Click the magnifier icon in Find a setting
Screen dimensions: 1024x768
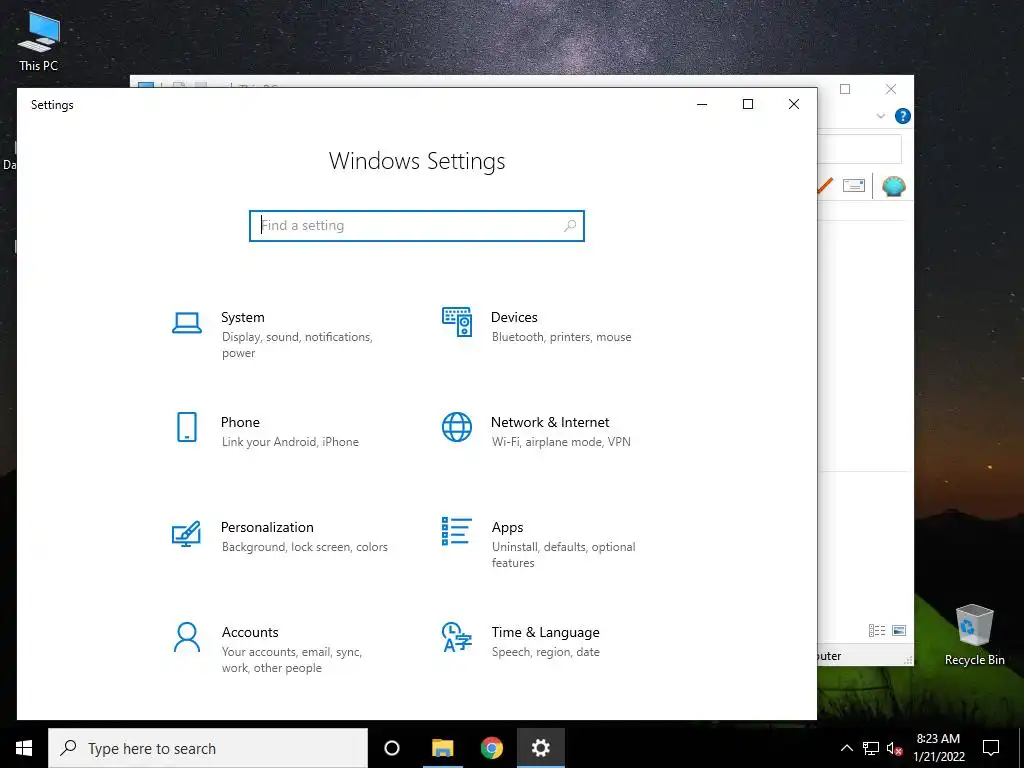569,225
